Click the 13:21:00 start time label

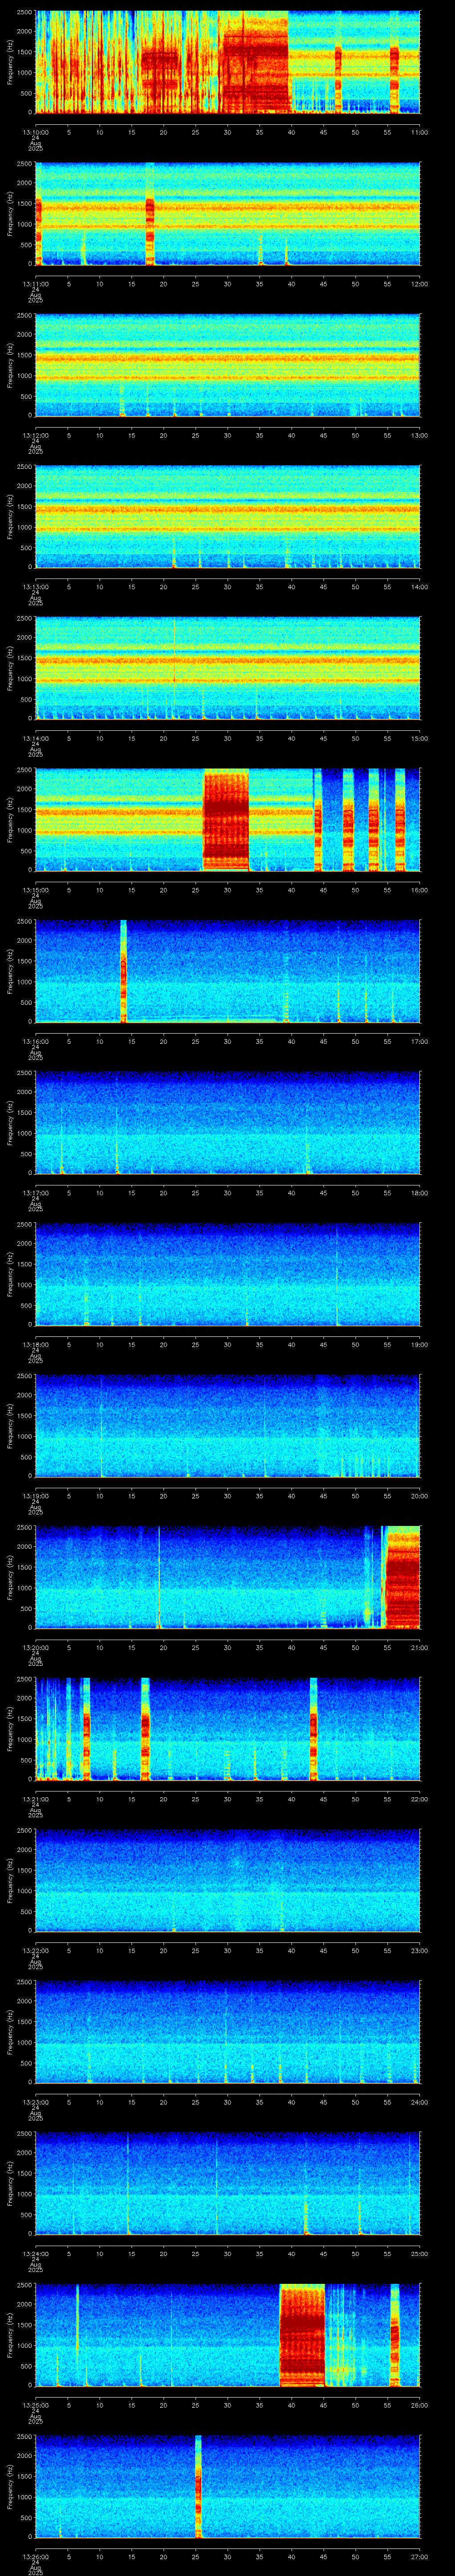pyautogui.click(x=35, y=1799)
